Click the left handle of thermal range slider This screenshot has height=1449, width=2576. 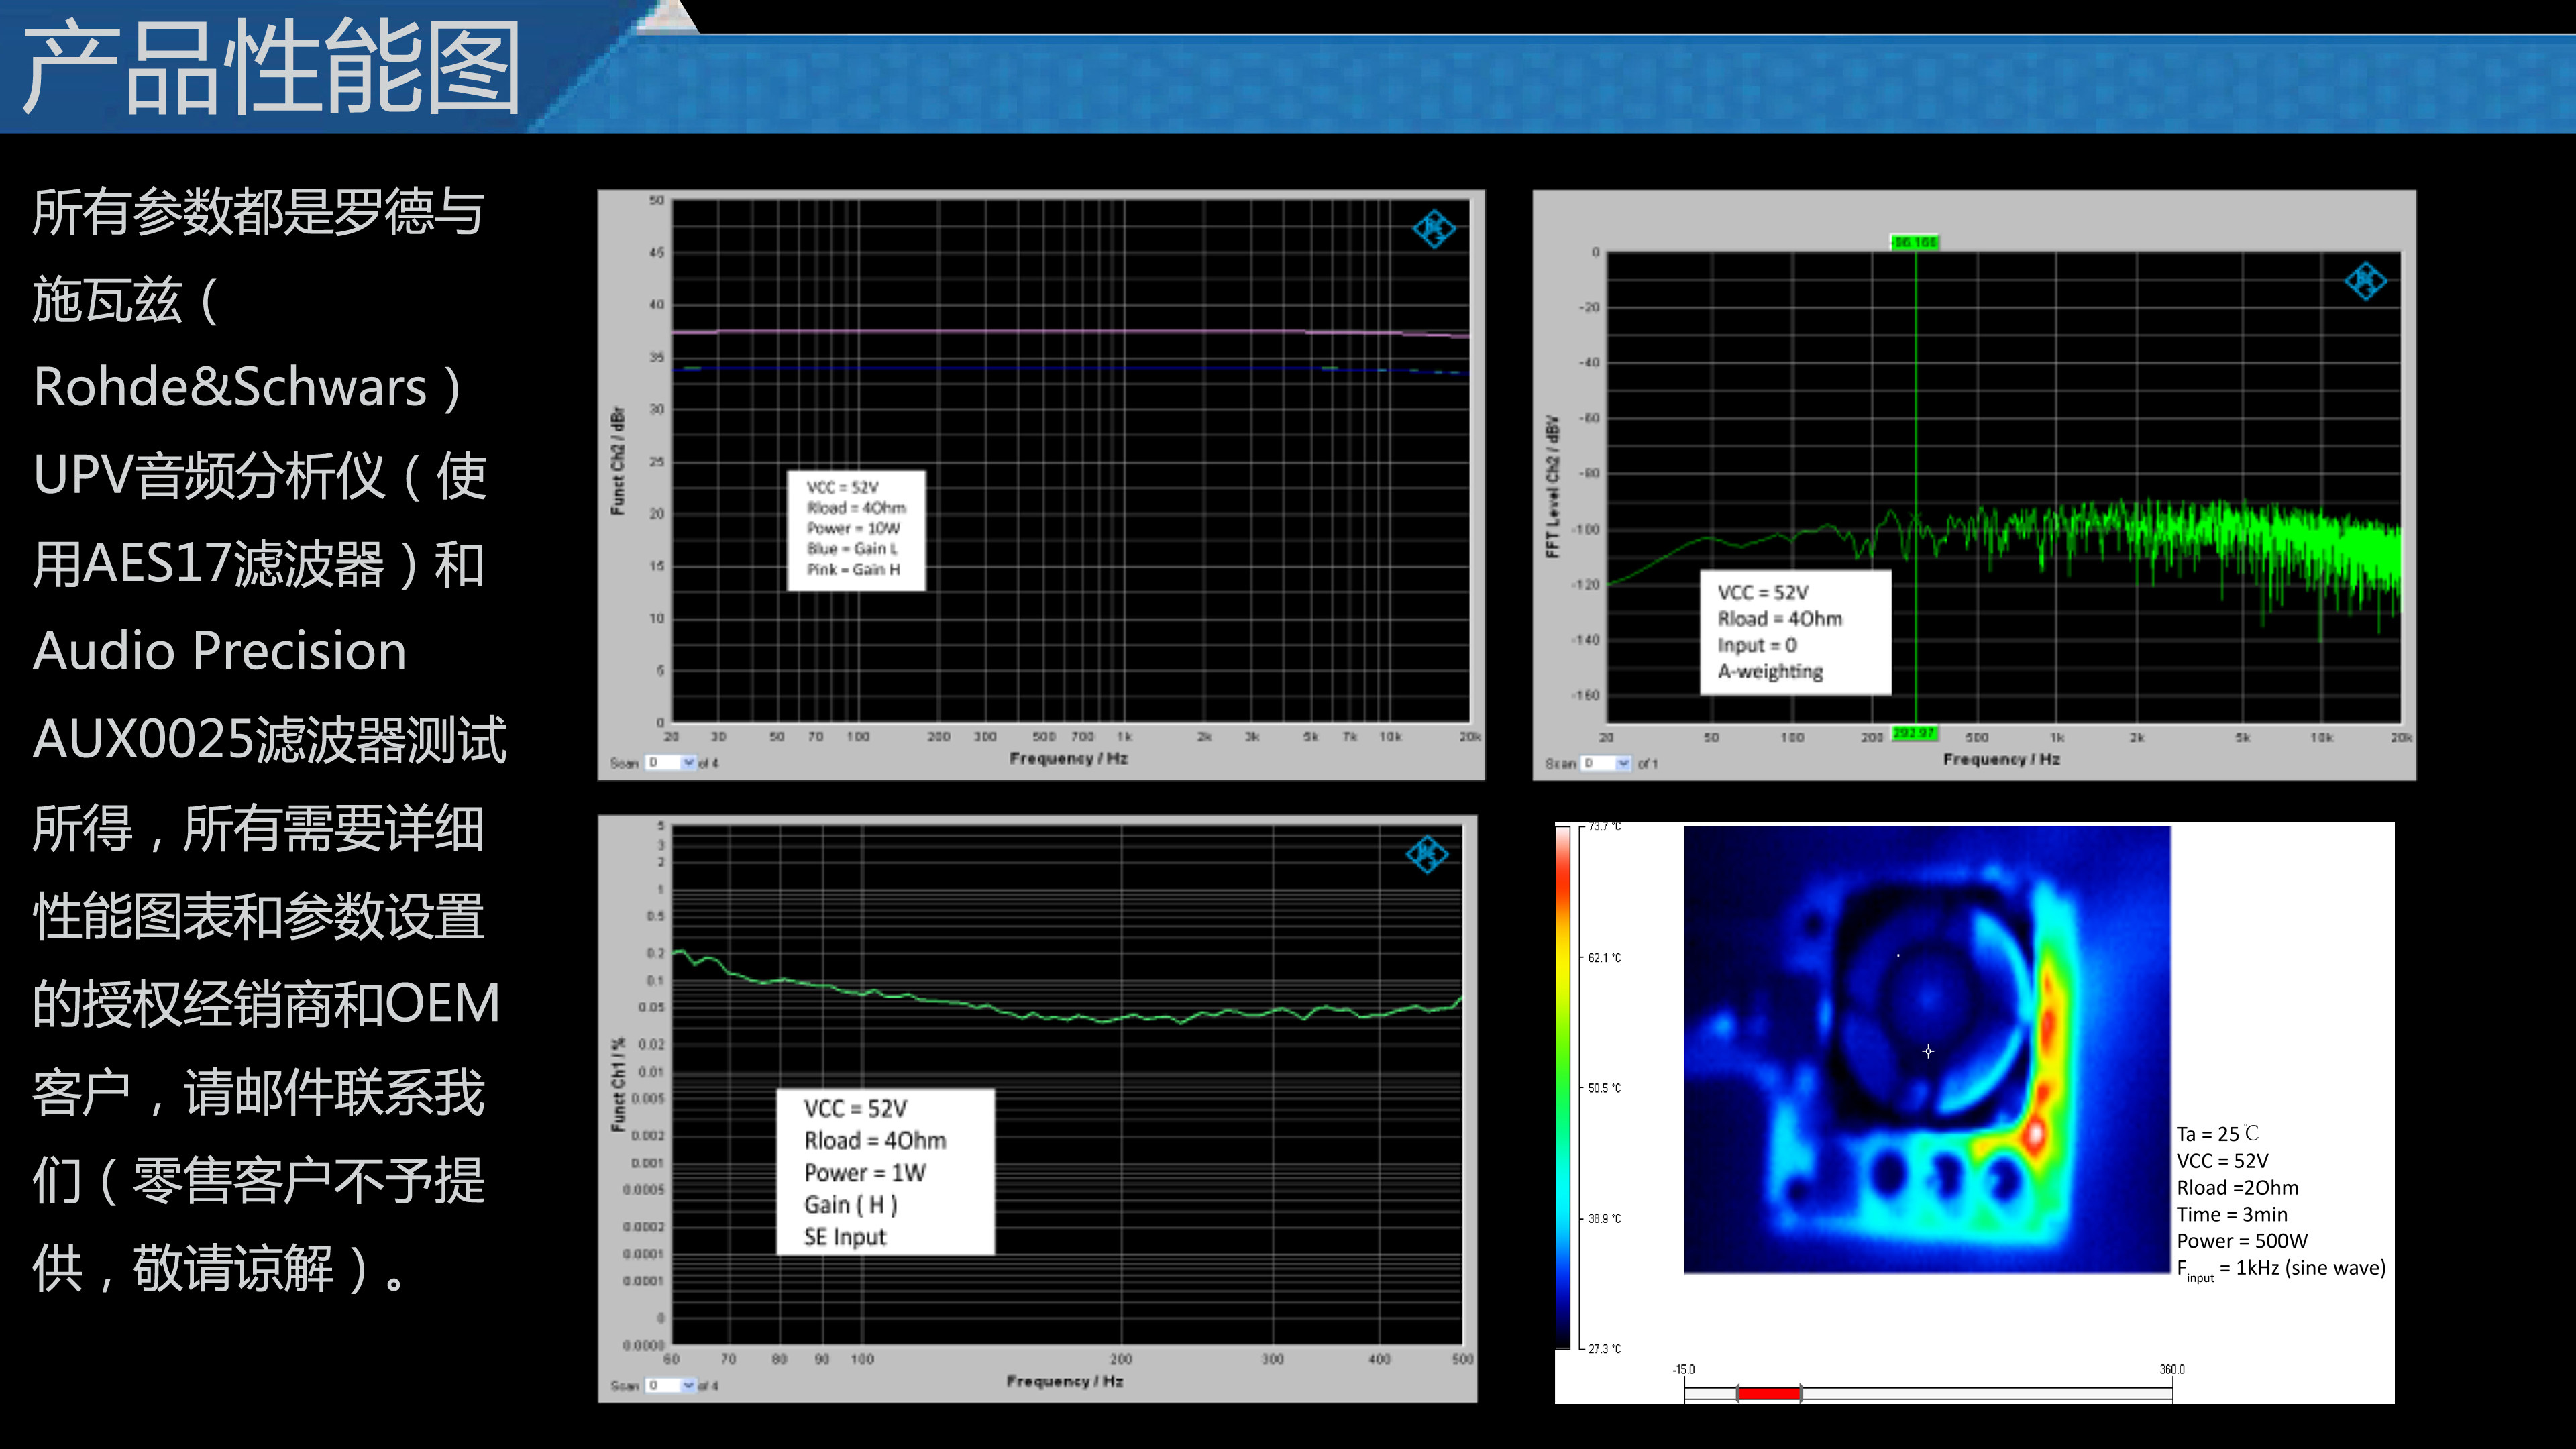(x=1738, y=1393)
